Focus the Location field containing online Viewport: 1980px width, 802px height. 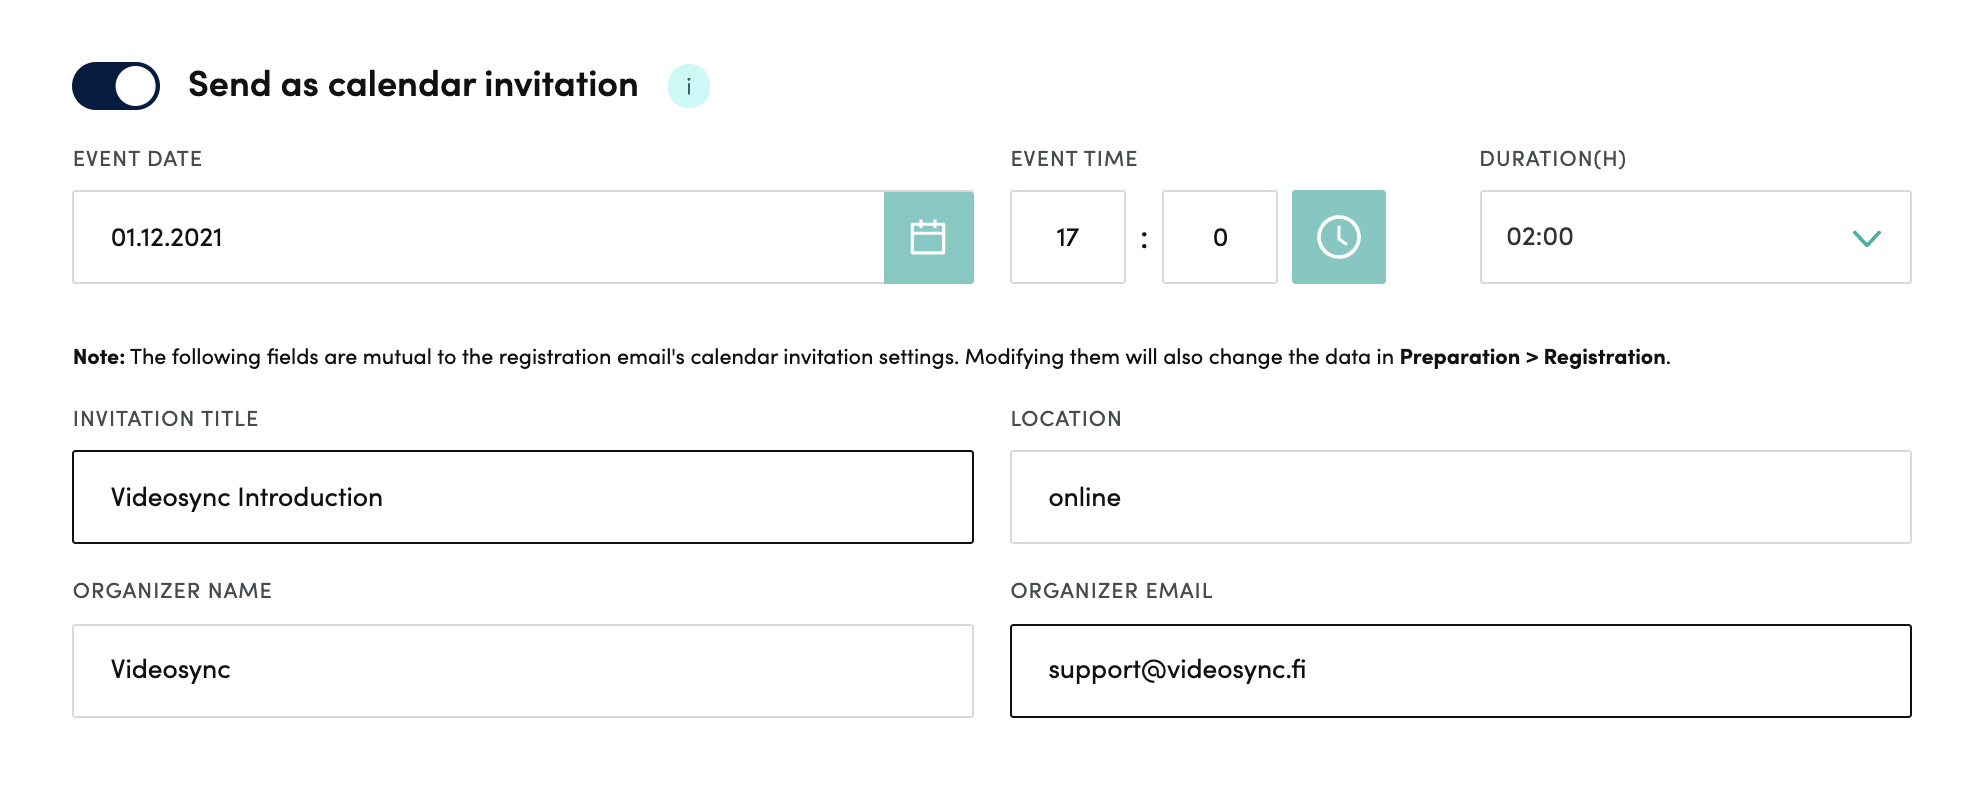tap(1460, 497)
